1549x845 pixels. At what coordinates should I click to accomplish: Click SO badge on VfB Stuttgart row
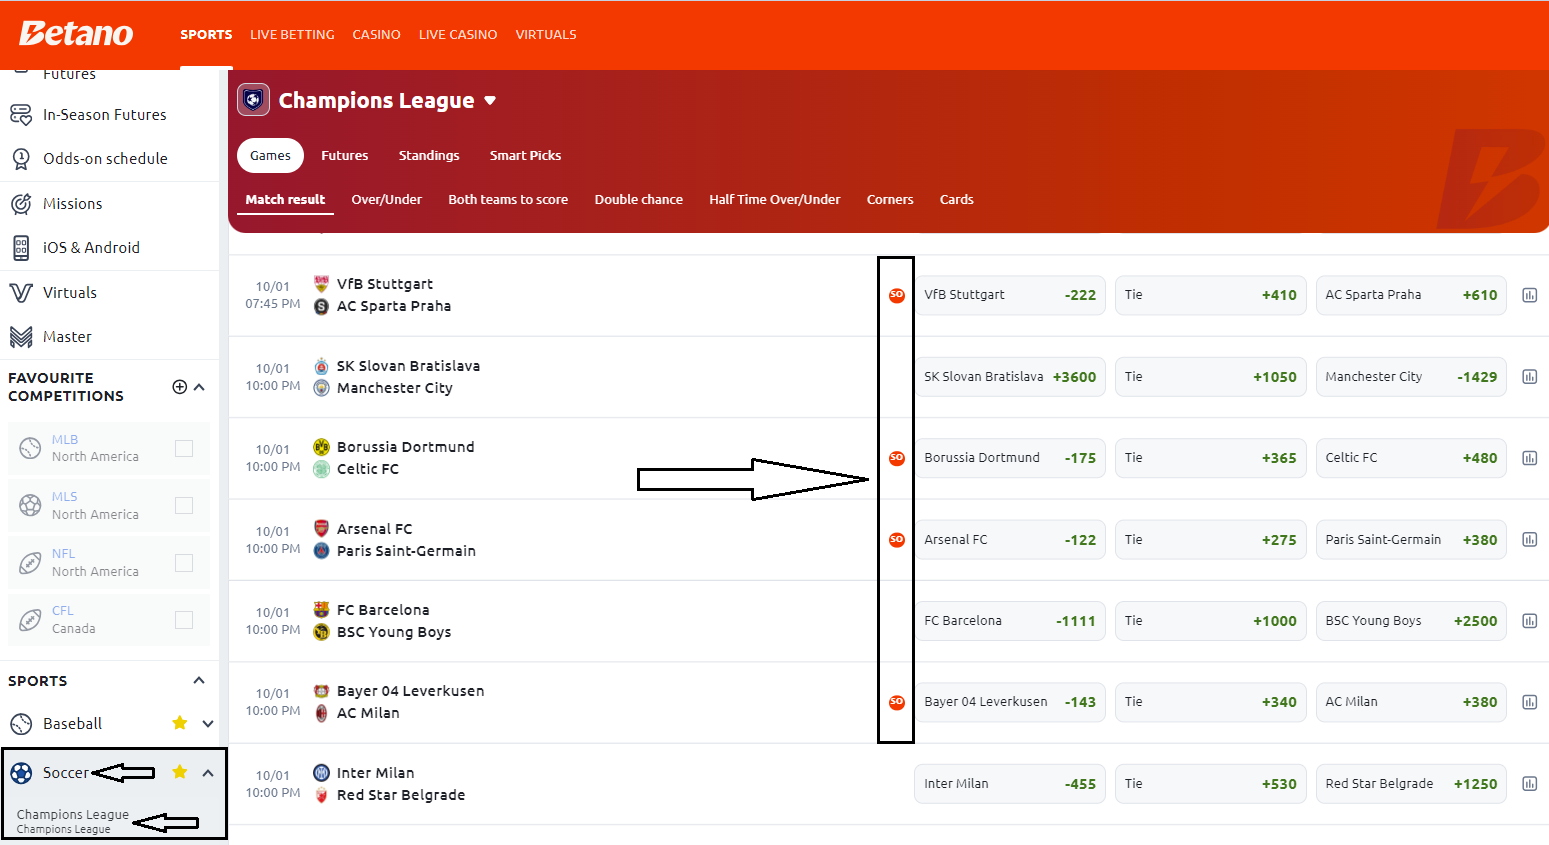click(x=897, y=295)
